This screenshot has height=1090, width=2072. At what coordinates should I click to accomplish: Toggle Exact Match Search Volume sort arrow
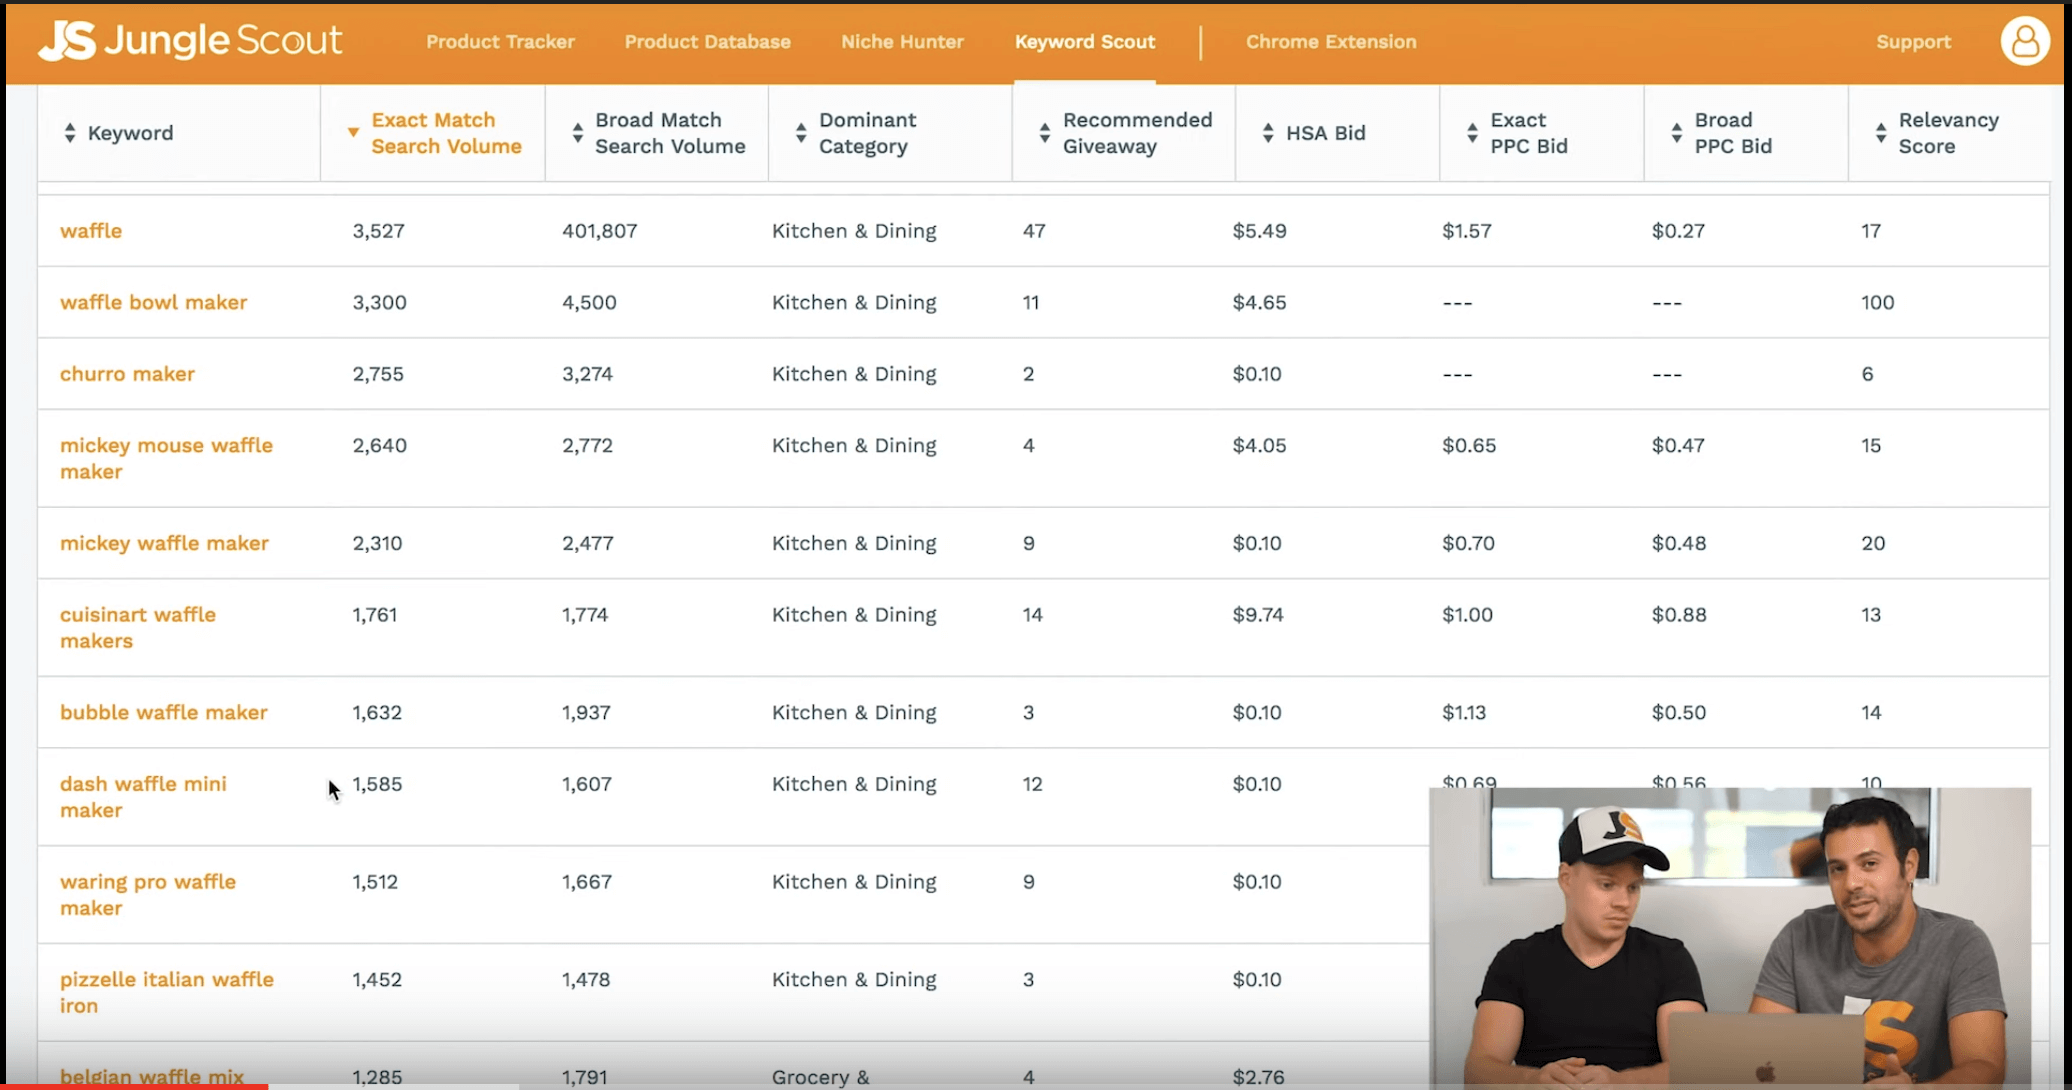coord(352,132)
